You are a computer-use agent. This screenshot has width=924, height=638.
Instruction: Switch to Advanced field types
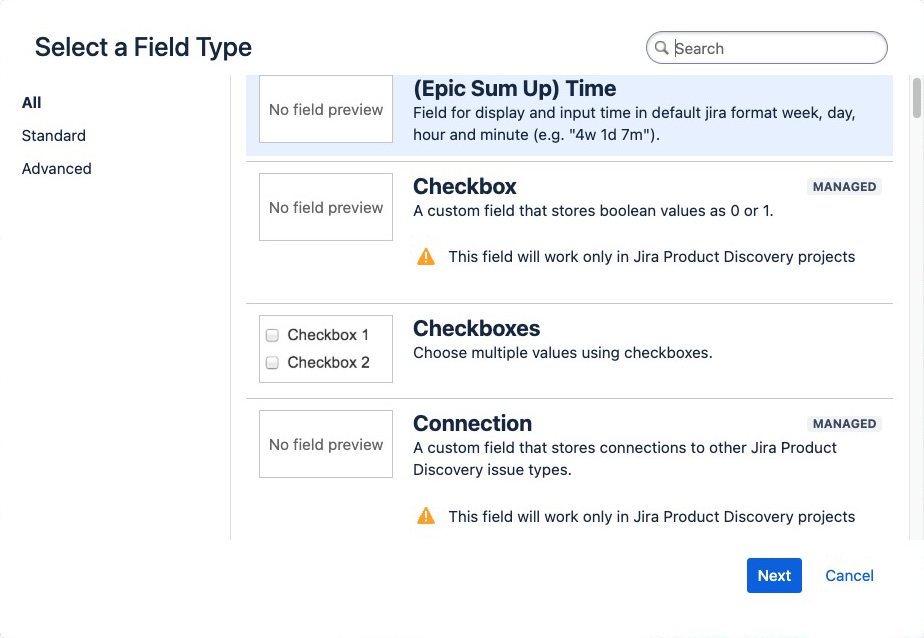(57, 169)
